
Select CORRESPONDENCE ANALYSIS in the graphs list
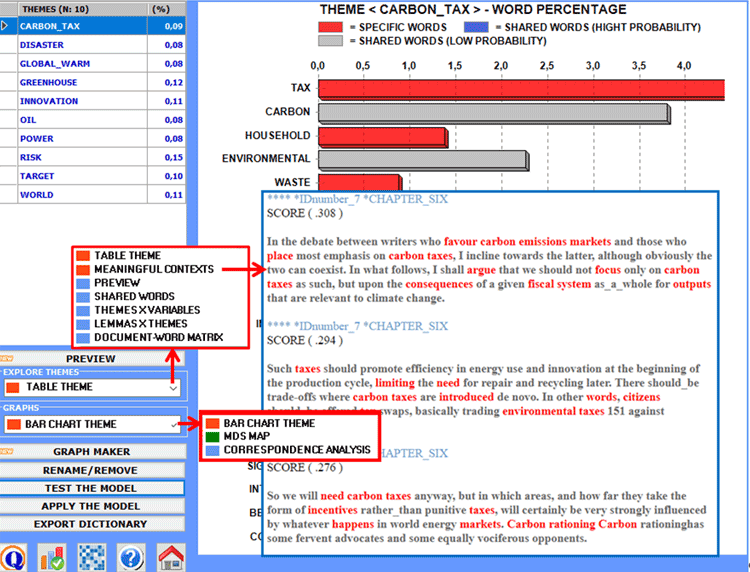(x=289, y=450)
